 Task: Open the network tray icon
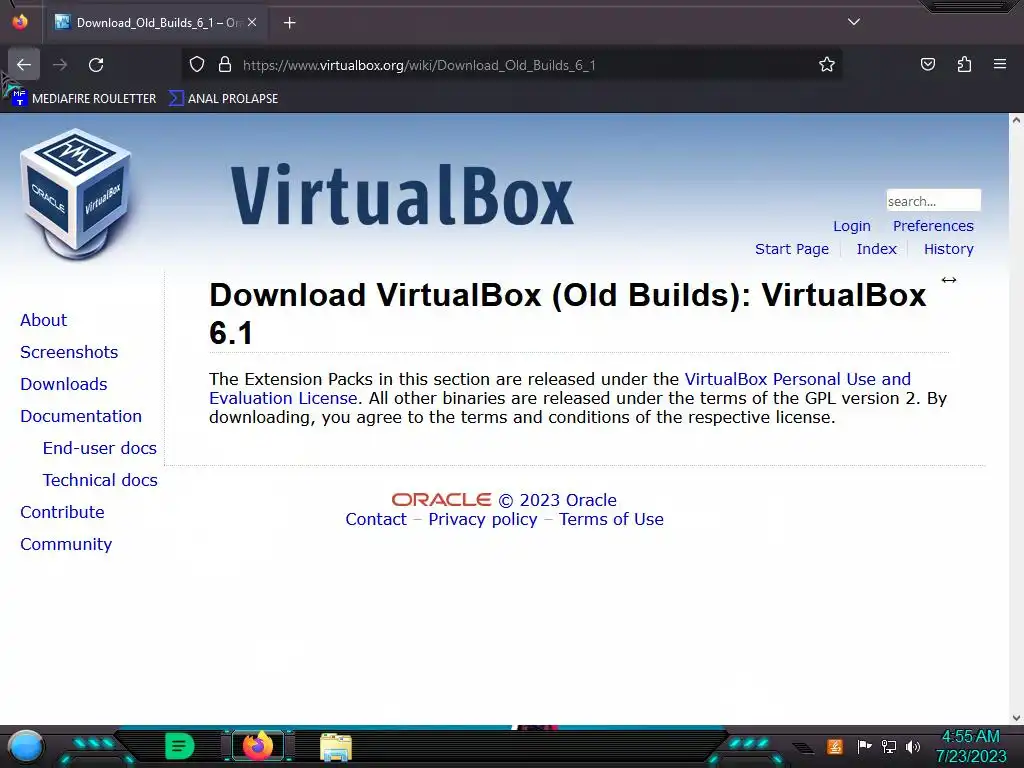click(x=888, y=746)
